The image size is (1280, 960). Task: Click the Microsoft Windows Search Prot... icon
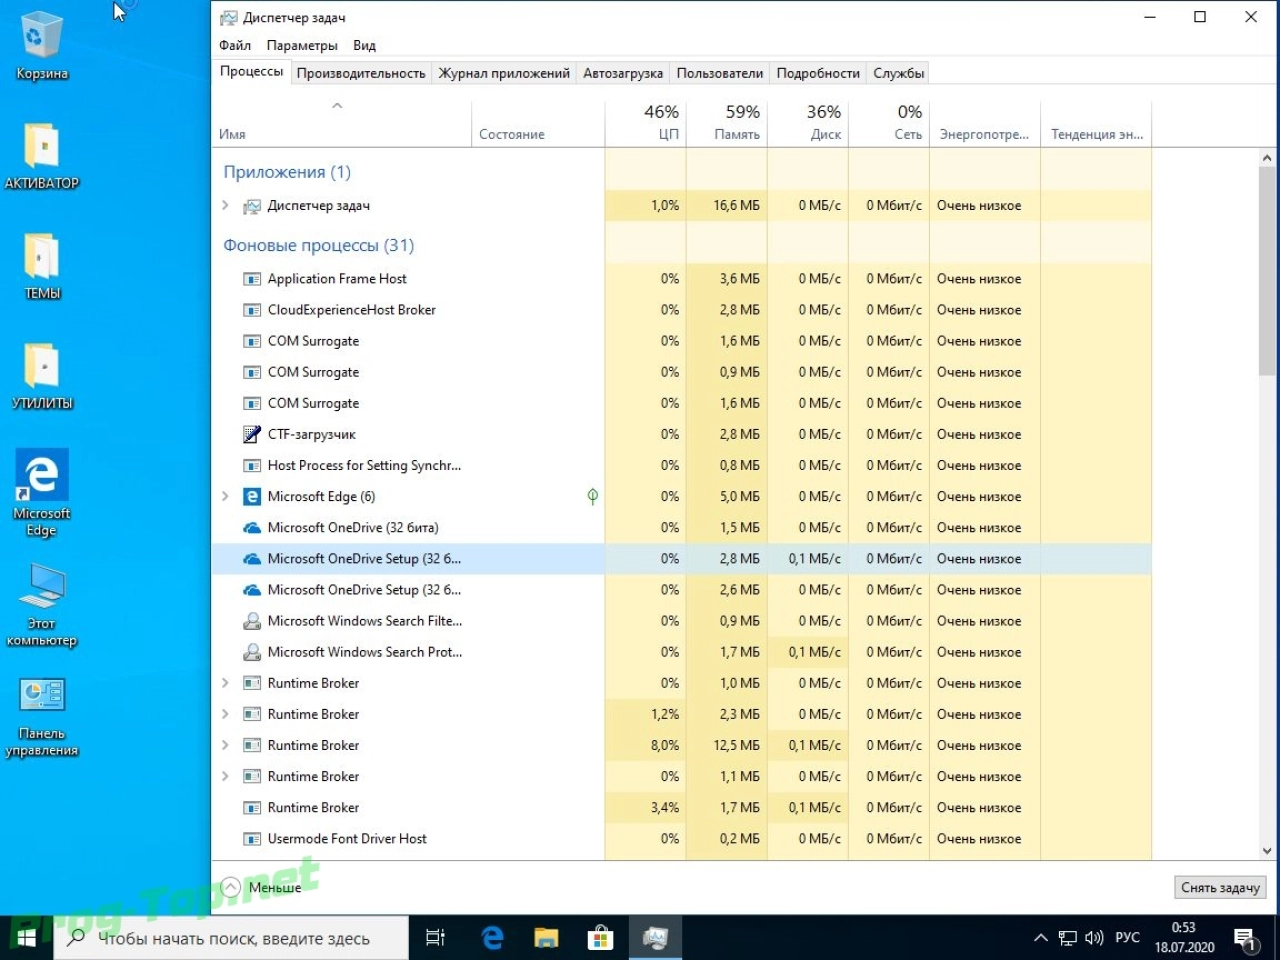pyautogui.click(x=252, y=652)
